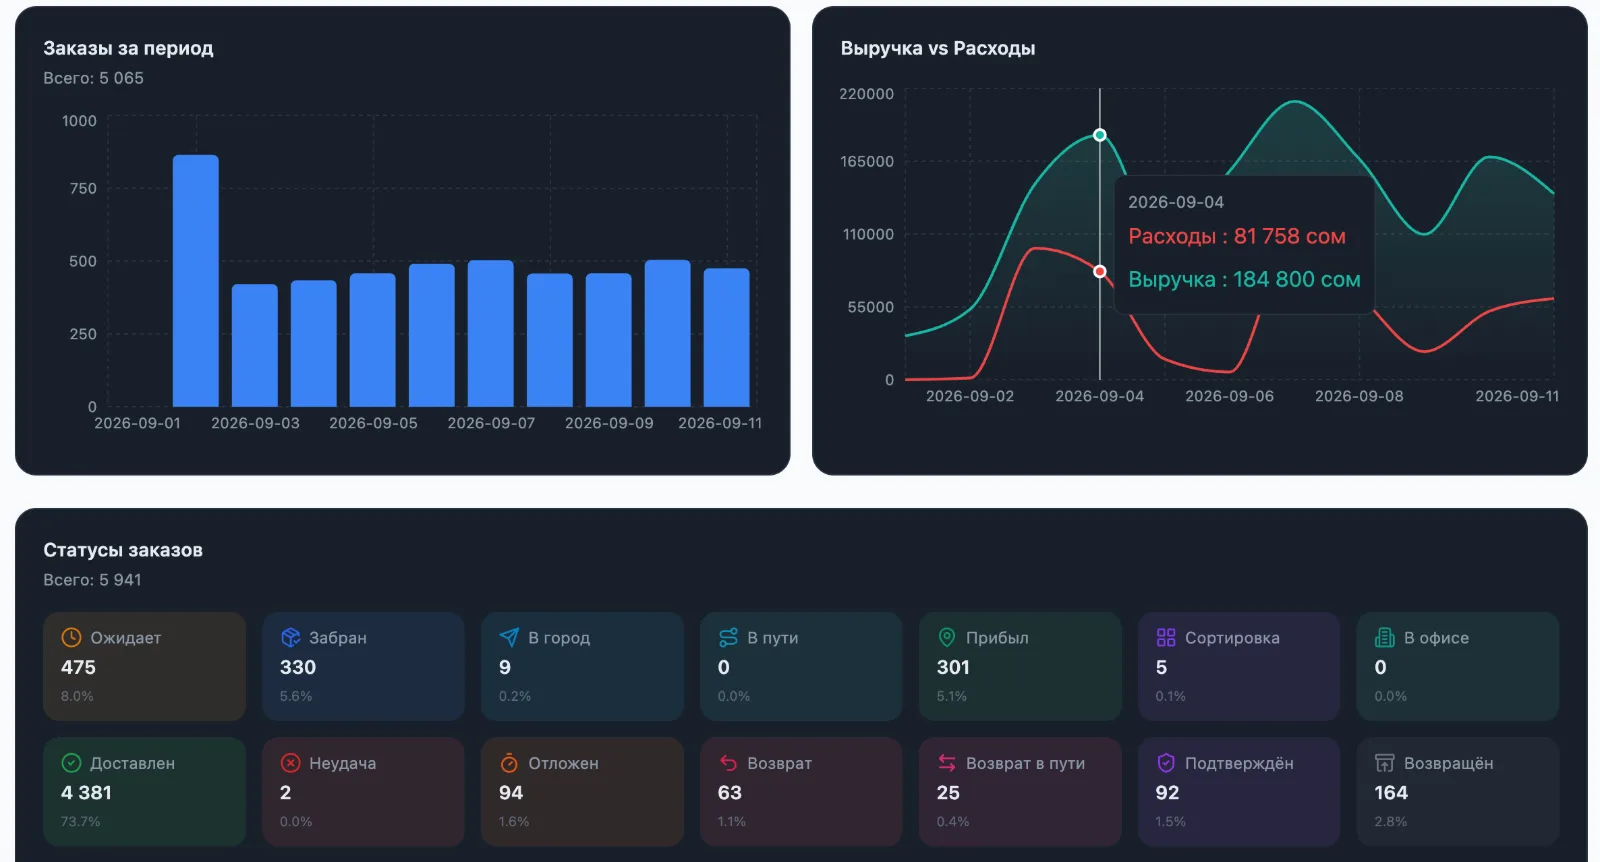1600x862 pixels.
Task: Click the 2.8% share under Возвращён
Action: (x=1391, y=822)
